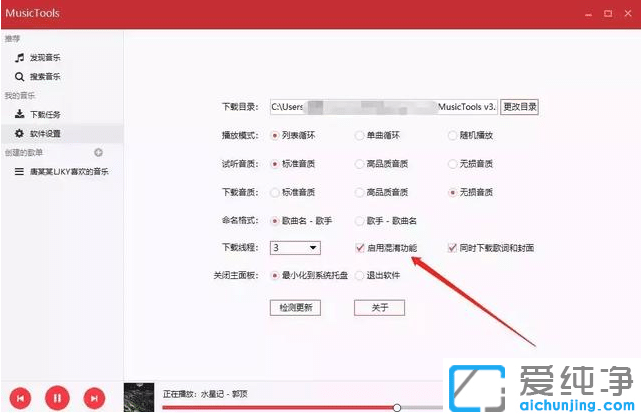
Task: Skip to the next track
Action: (x=94, y=398)
